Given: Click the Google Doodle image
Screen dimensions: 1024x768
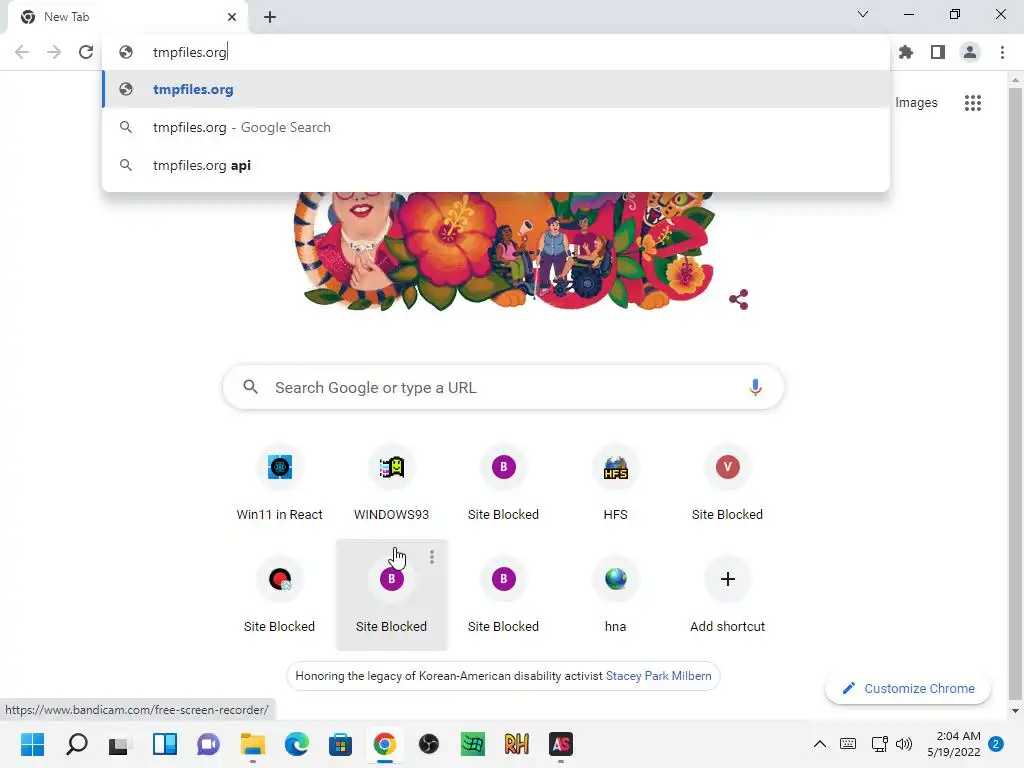Looking at the screenshot, I should tap(504, 251).
